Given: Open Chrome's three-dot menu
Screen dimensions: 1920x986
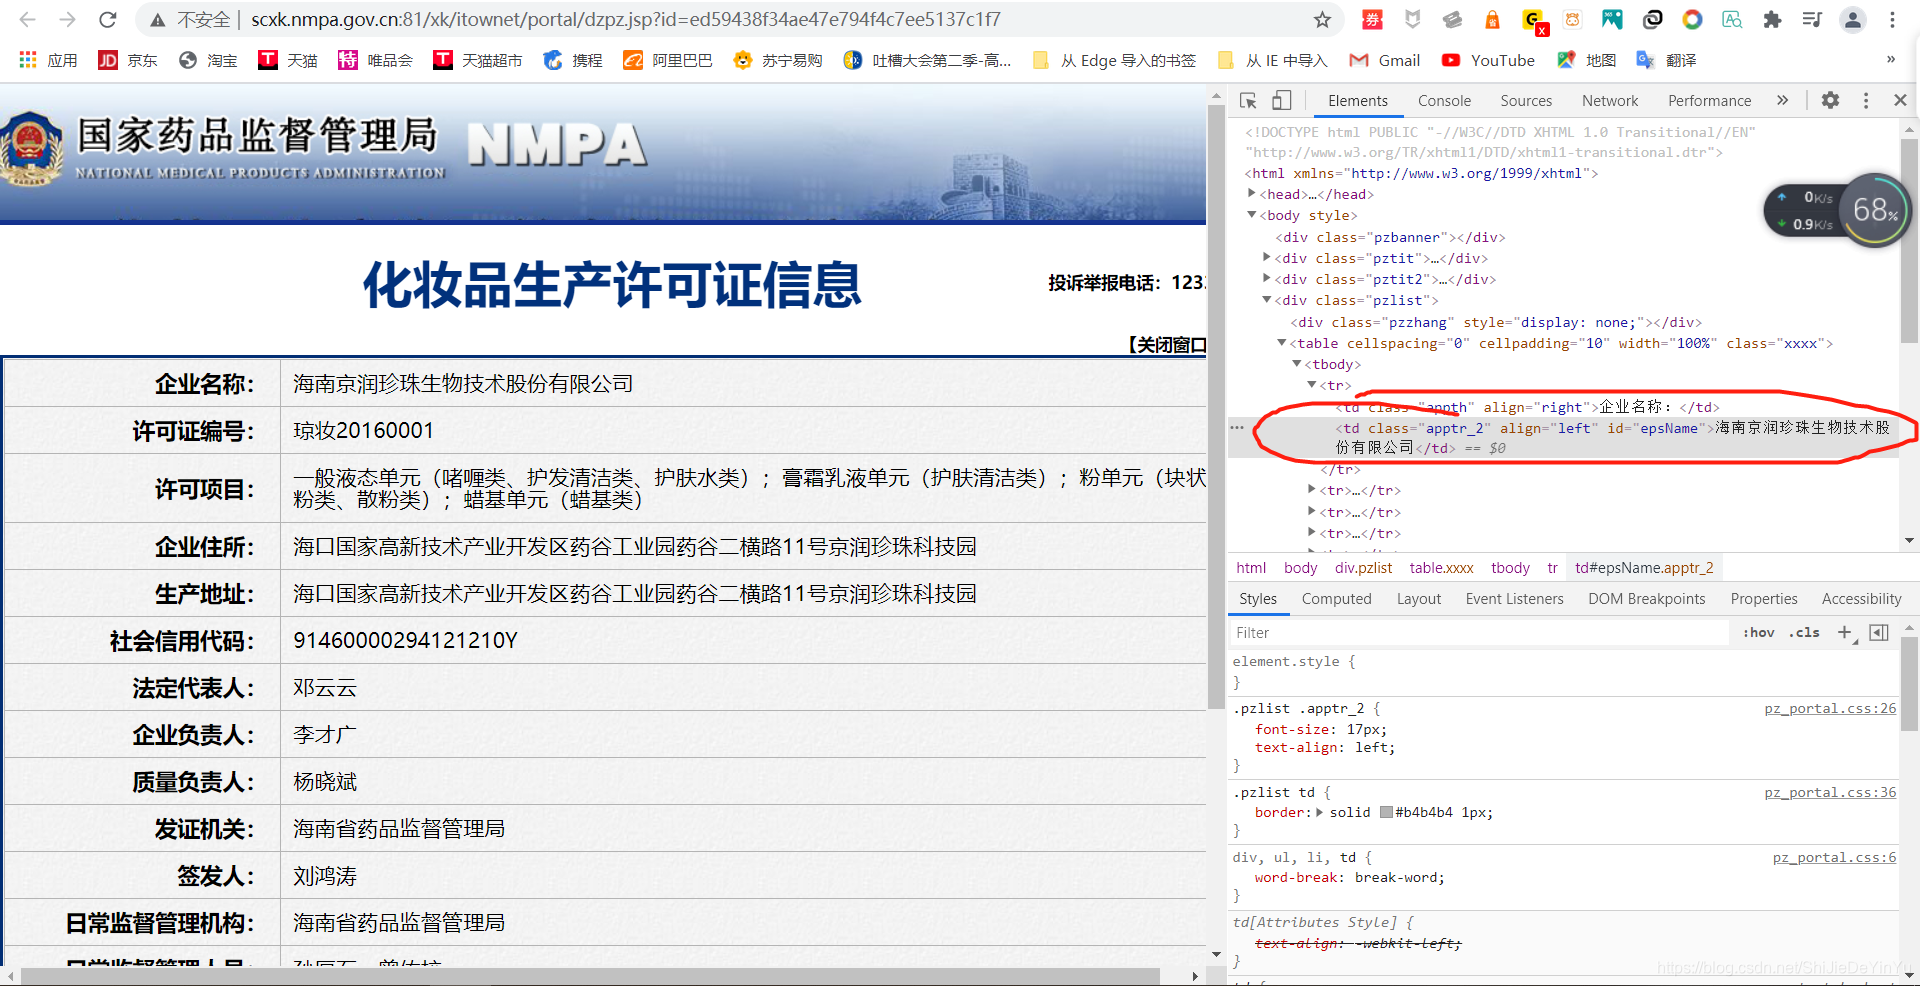Looking at the screenshot, I should point(1892,19).
